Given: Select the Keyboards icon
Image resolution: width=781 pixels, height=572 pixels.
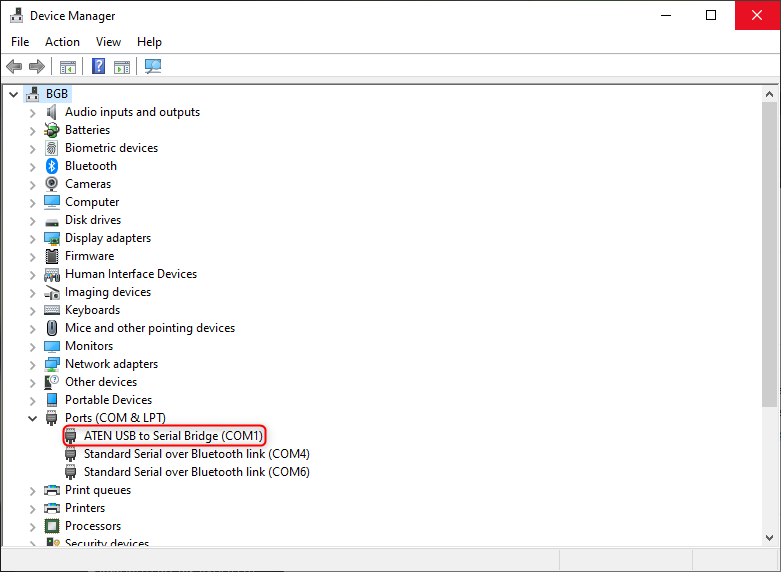Looking at the screenshot, I should (52, 310).
